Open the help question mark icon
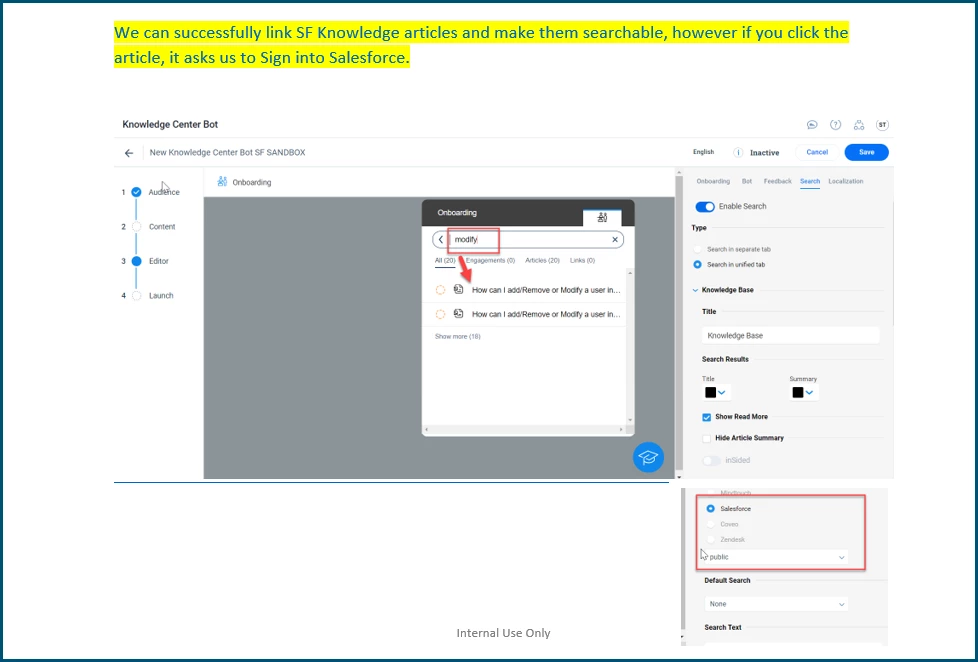This screenshot has width=978, height=662. tap(835, 125)
